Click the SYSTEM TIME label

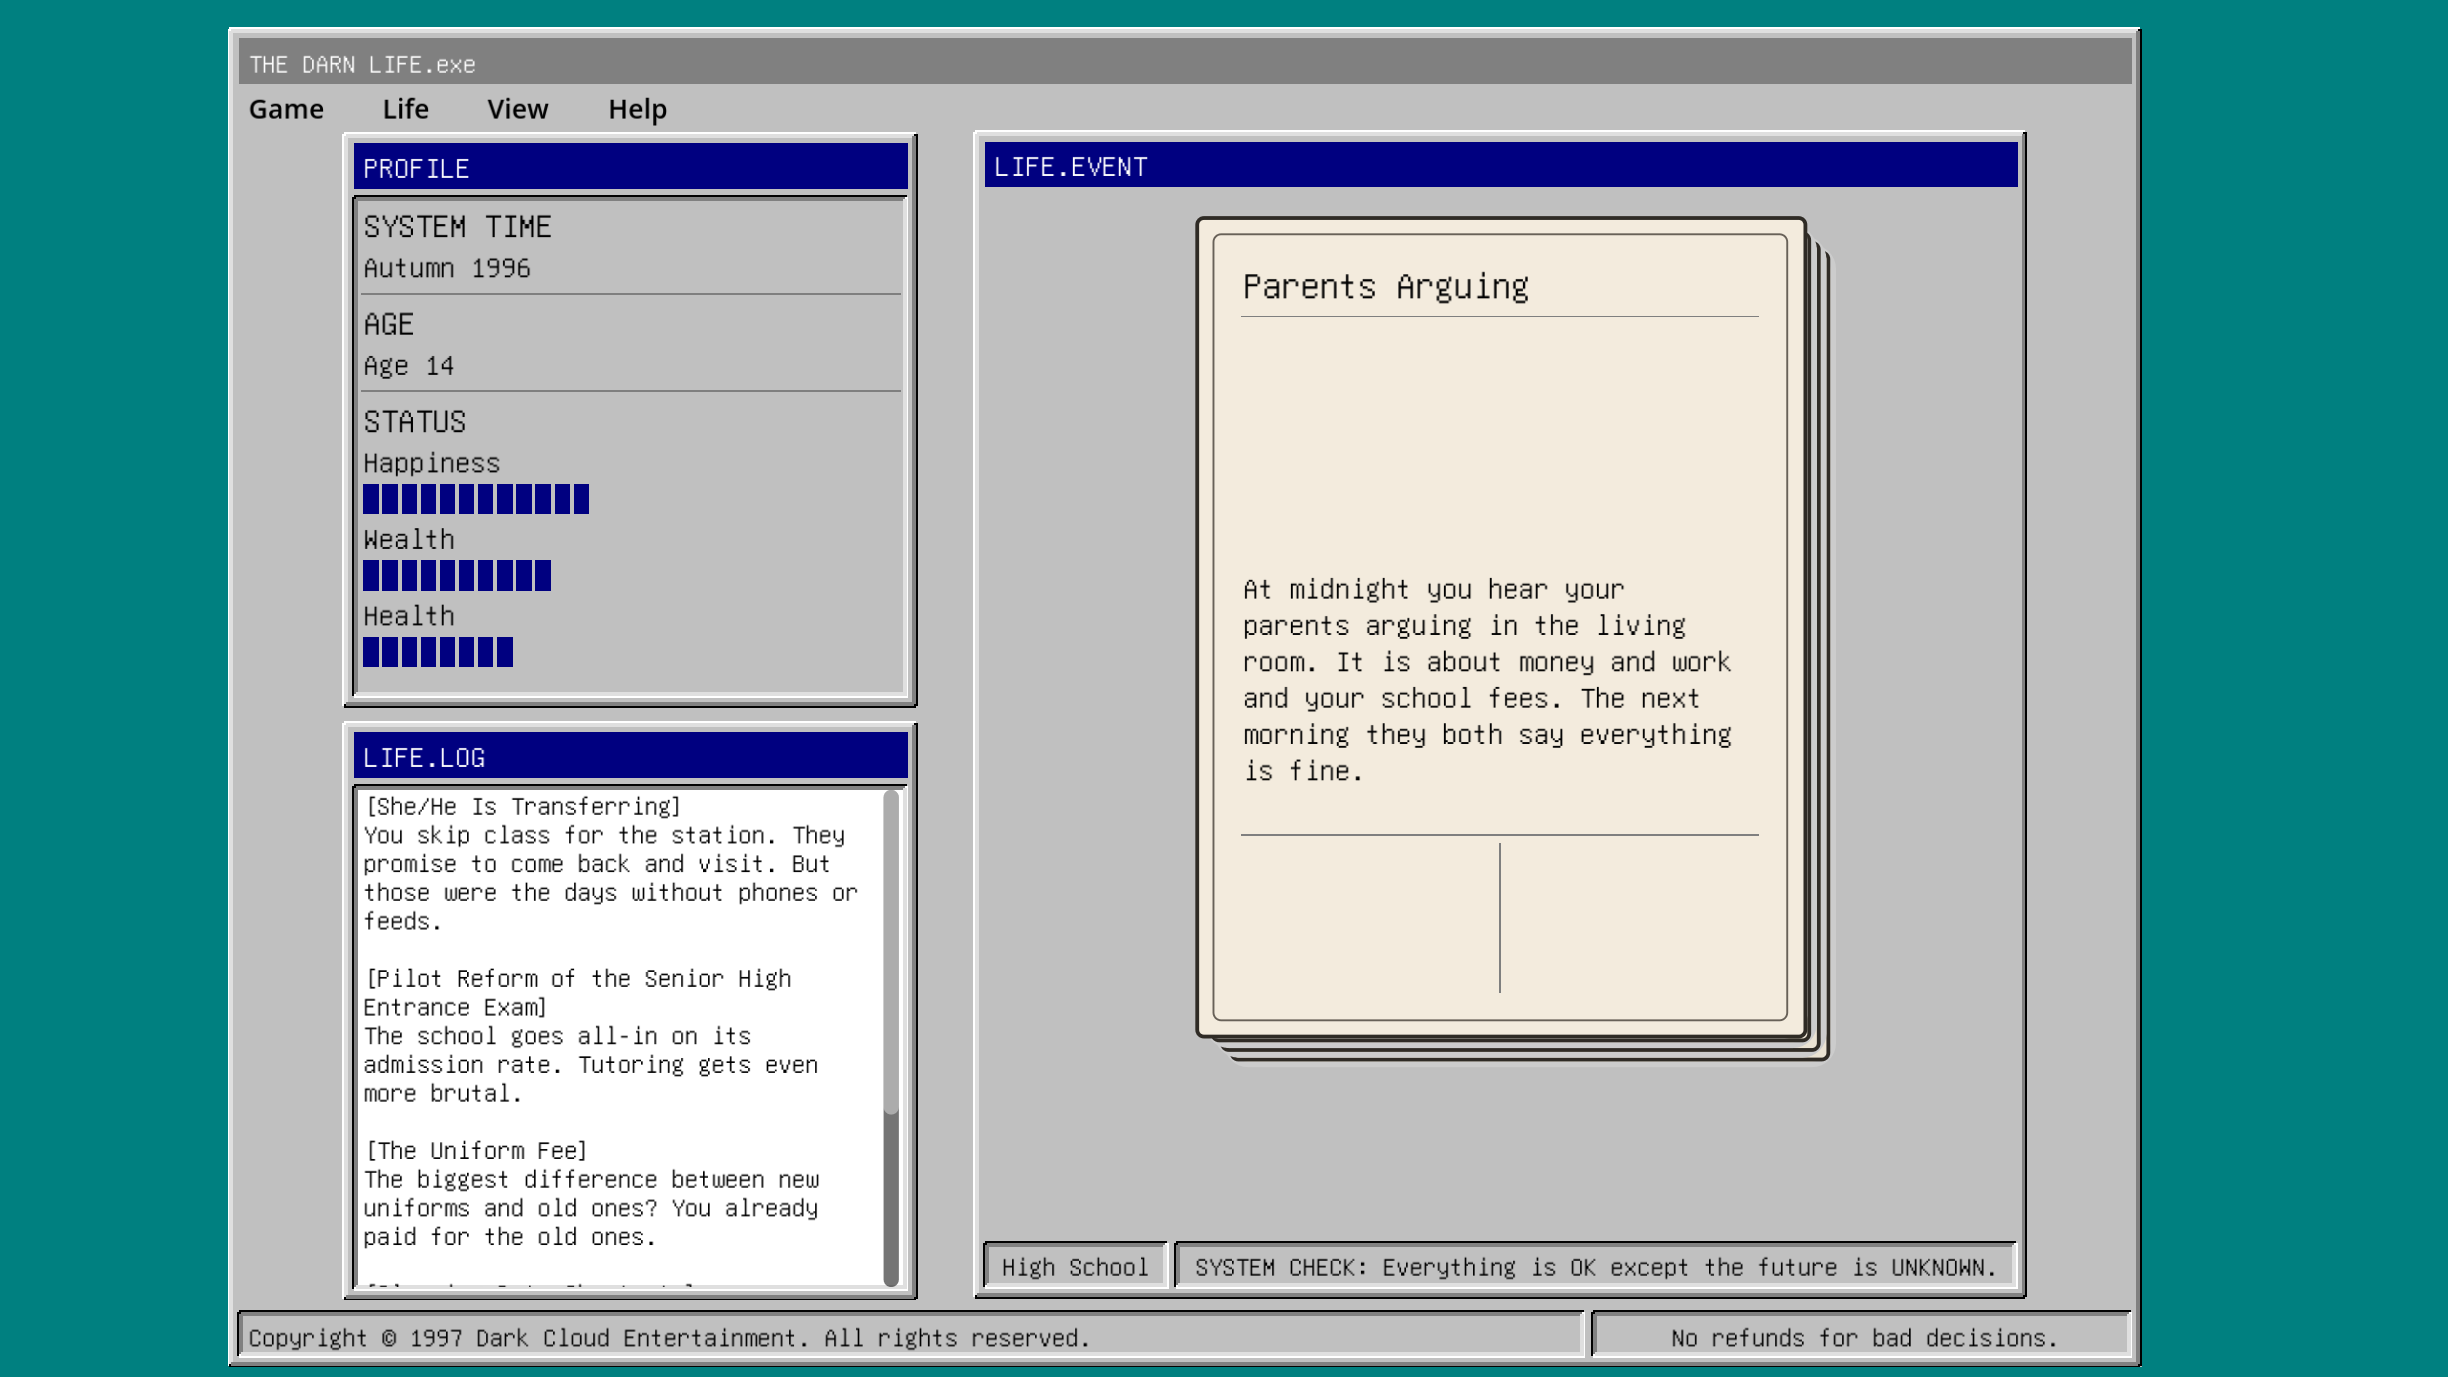click(x=457, y=227)
